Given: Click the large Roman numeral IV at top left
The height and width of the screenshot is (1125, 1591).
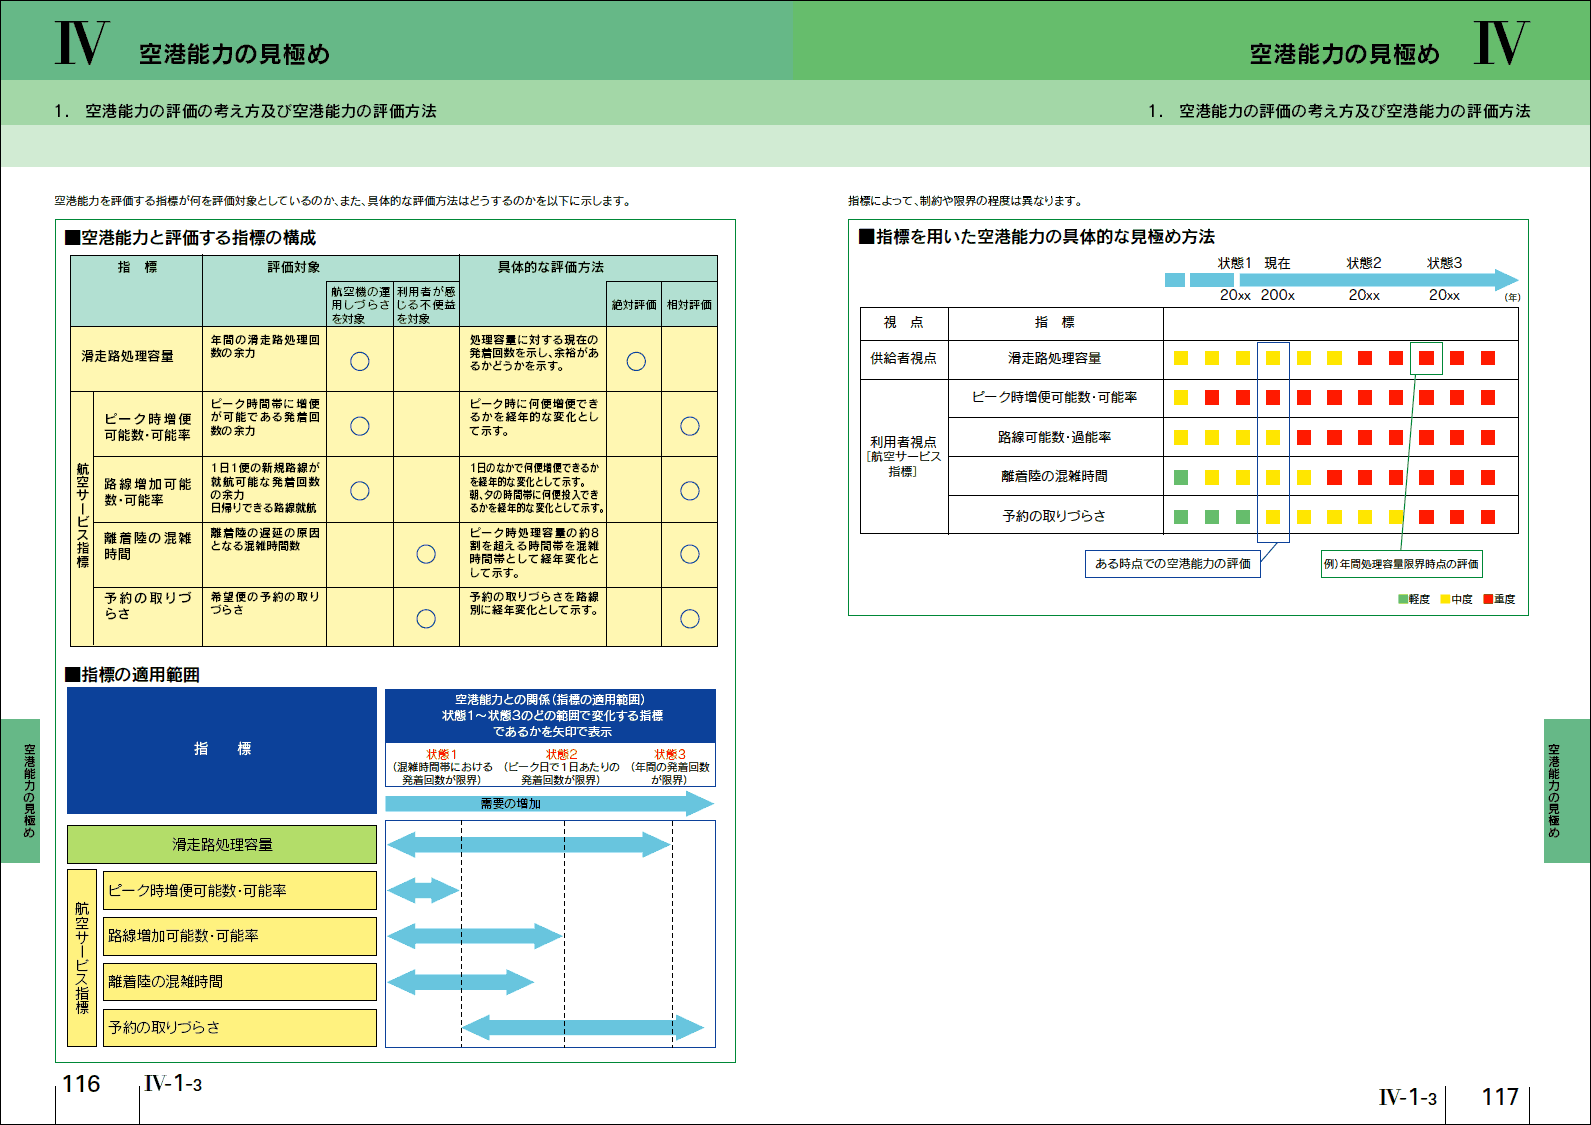Looking at the screenshot, I should tap(80, 44).
